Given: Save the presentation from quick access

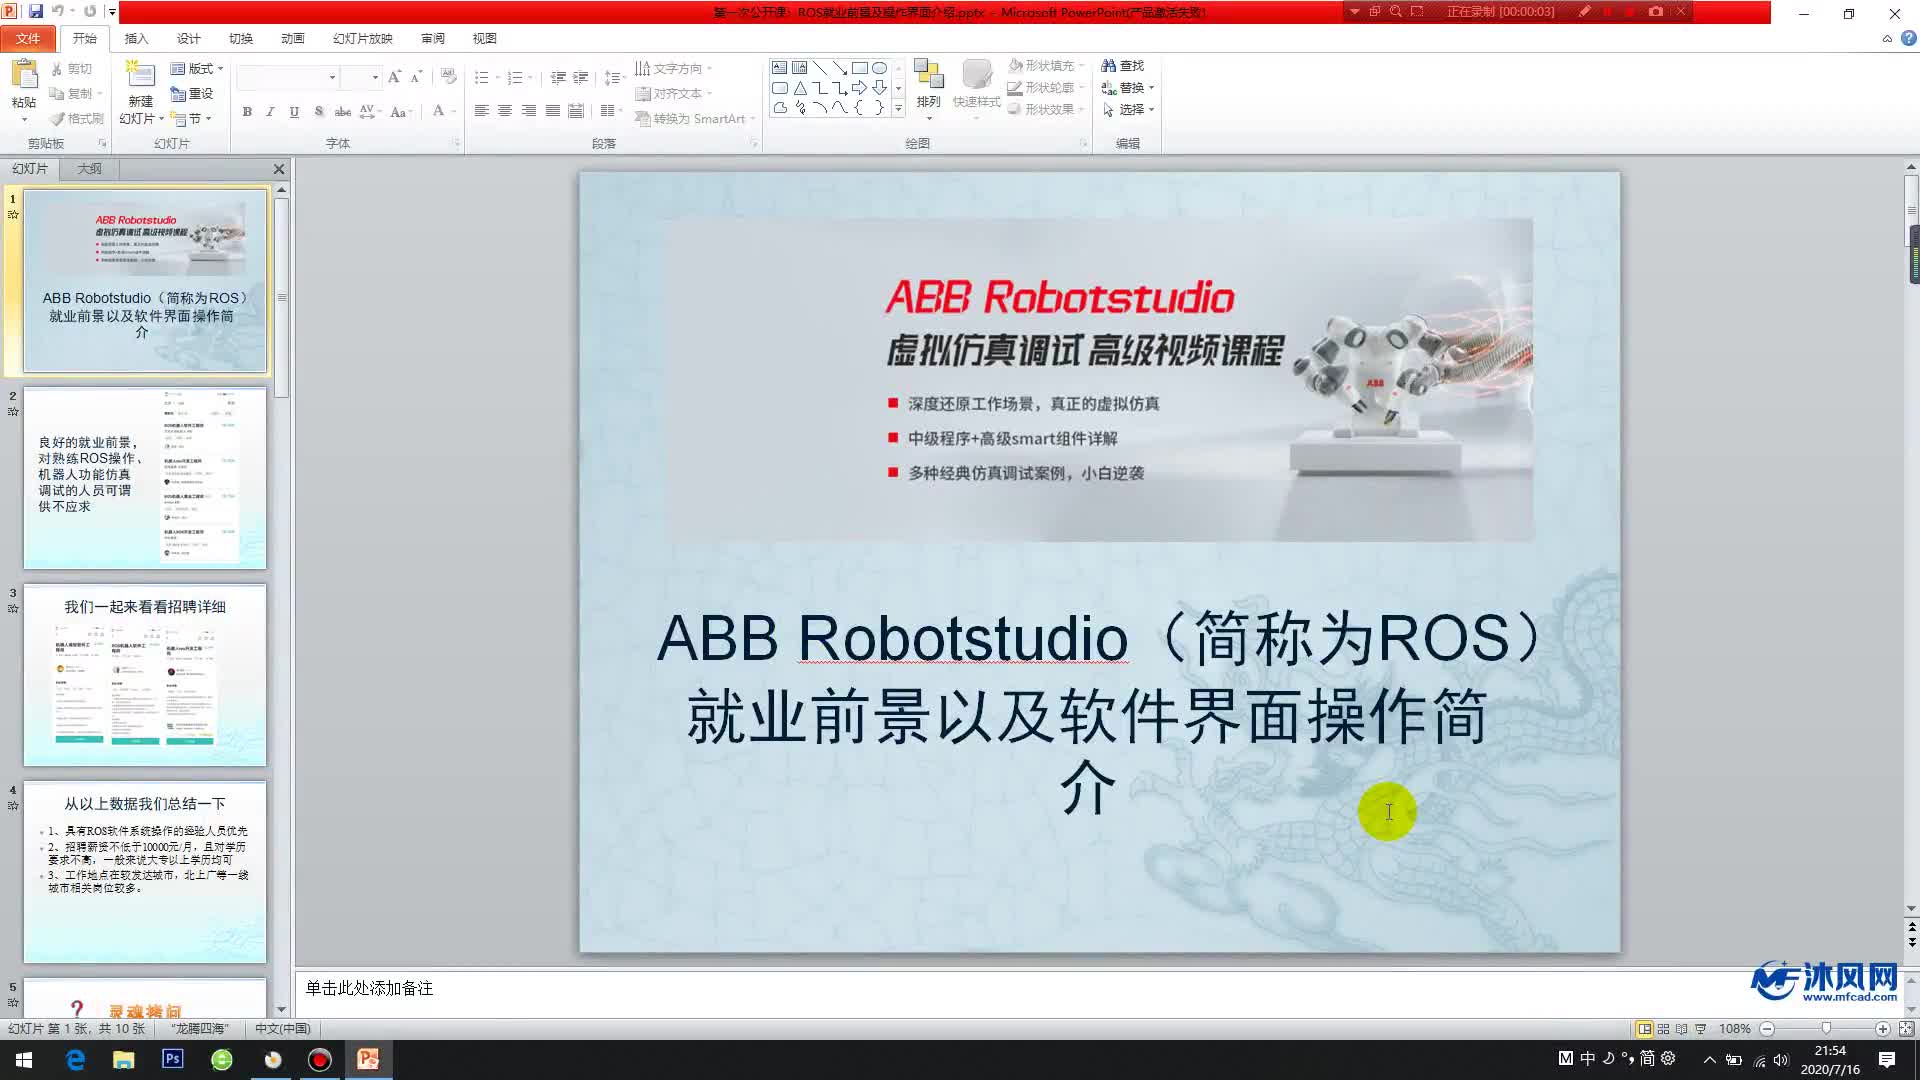Looking at the screenshot, I should [36, 11].
